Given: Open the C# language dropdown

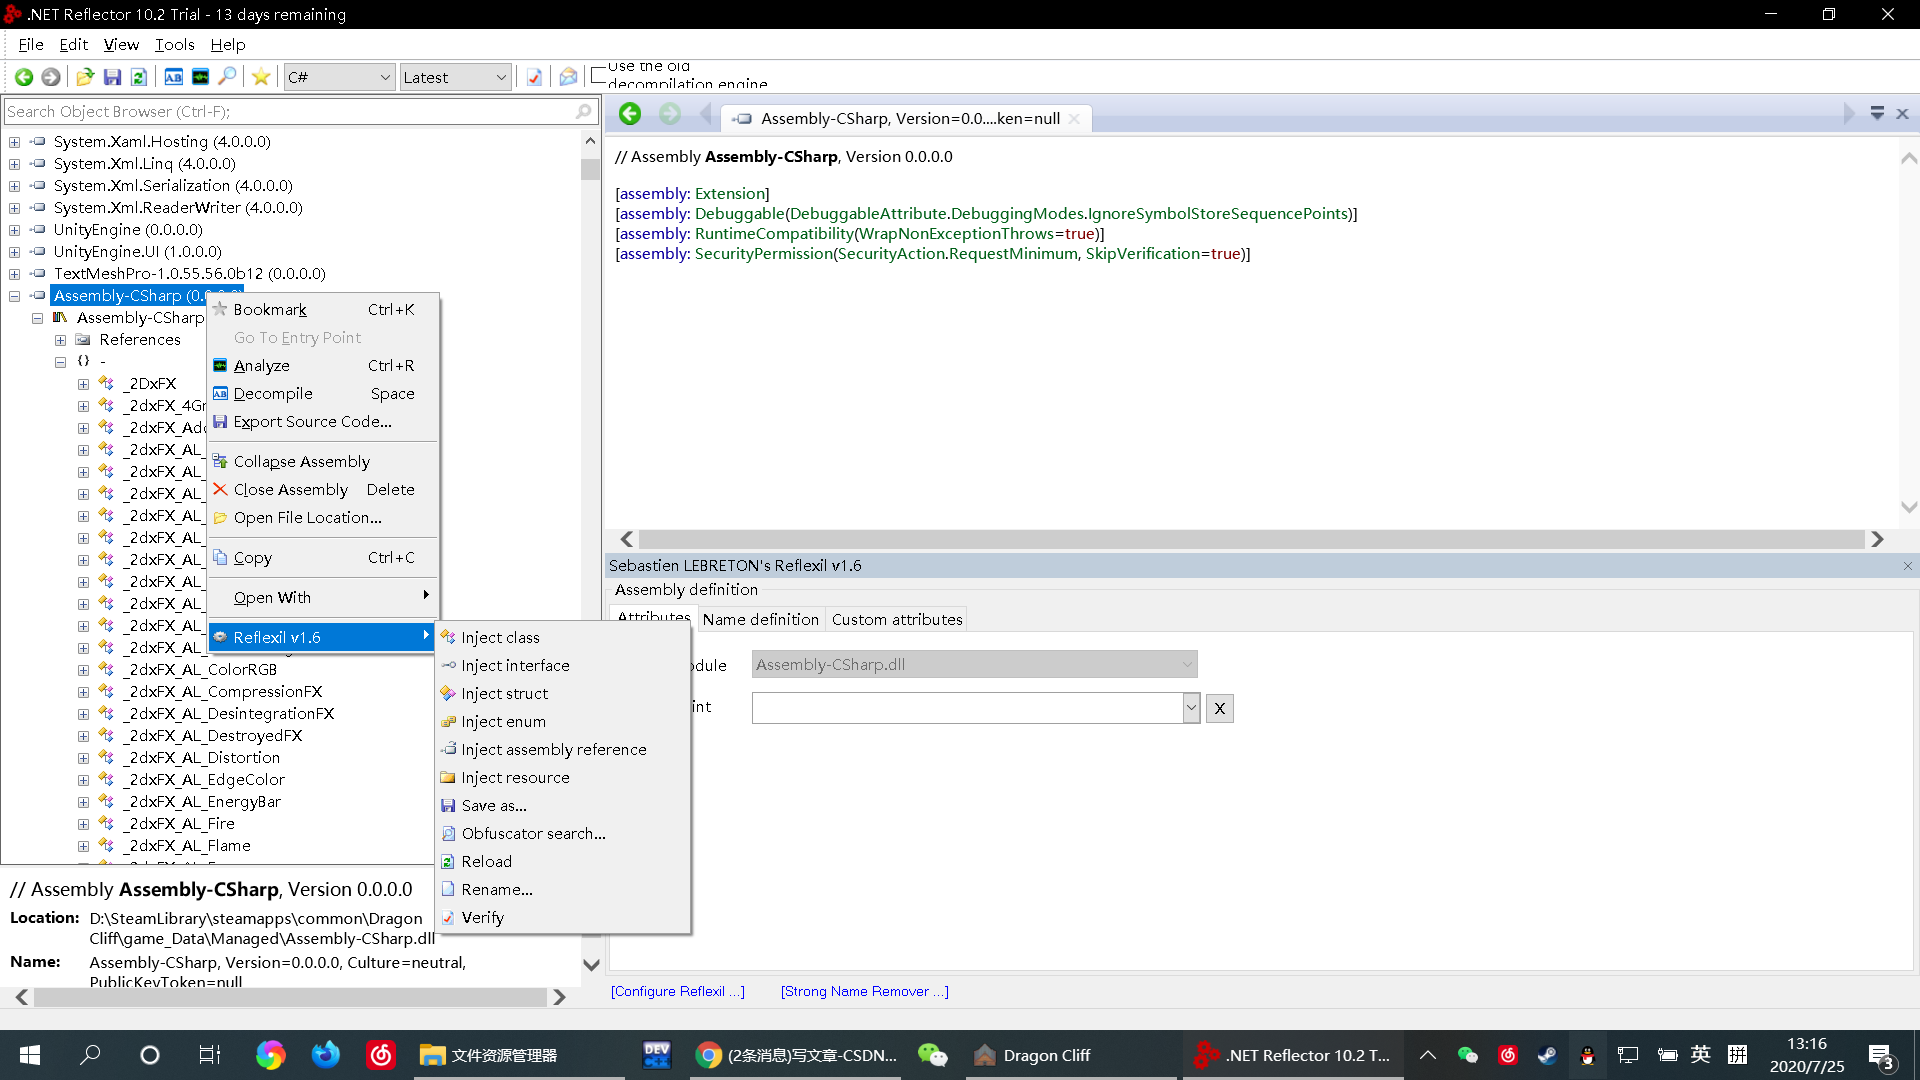Looking at the screenshot, I should coord(338,77).
